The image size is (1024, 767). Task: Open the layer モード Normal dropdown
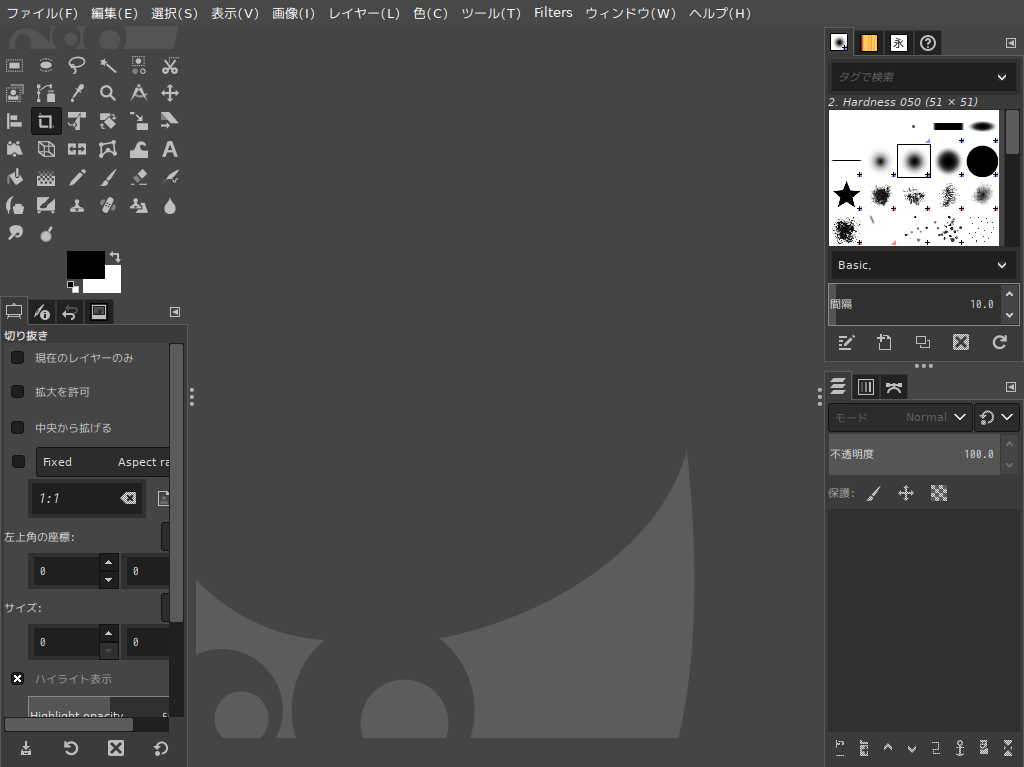pos(900,417)
